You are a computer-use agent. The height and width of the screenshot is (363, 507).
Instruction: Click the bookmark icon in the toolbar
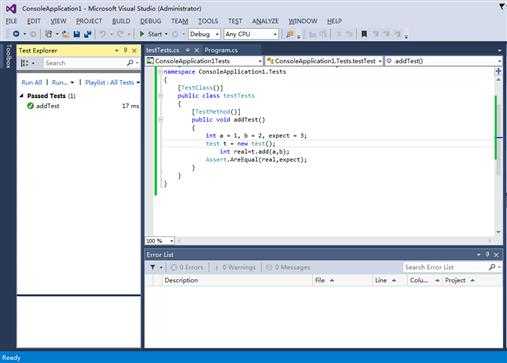point(364,34)
